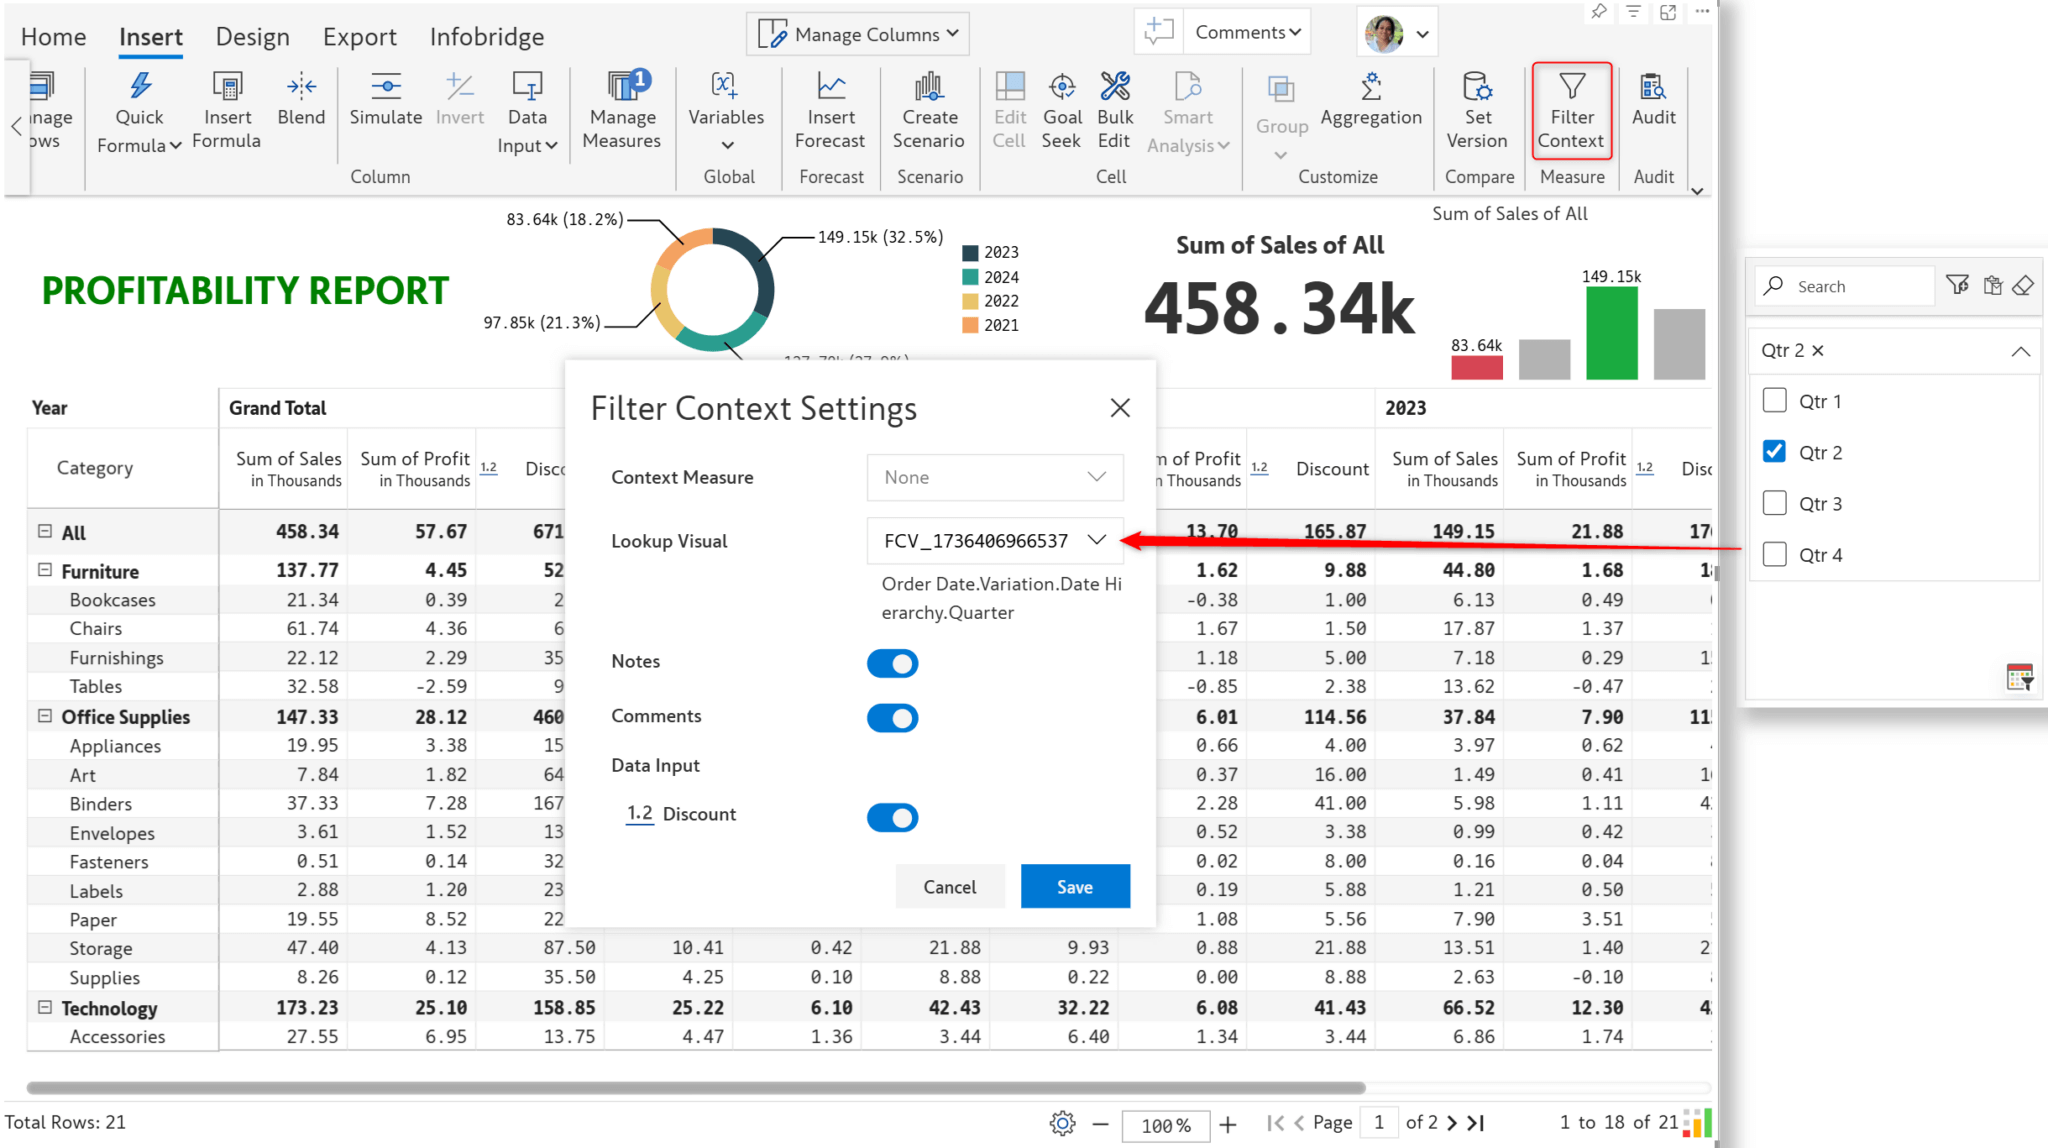Open the Export tab
Viewport: 2048px width, 1148px height.
(360, 36)
